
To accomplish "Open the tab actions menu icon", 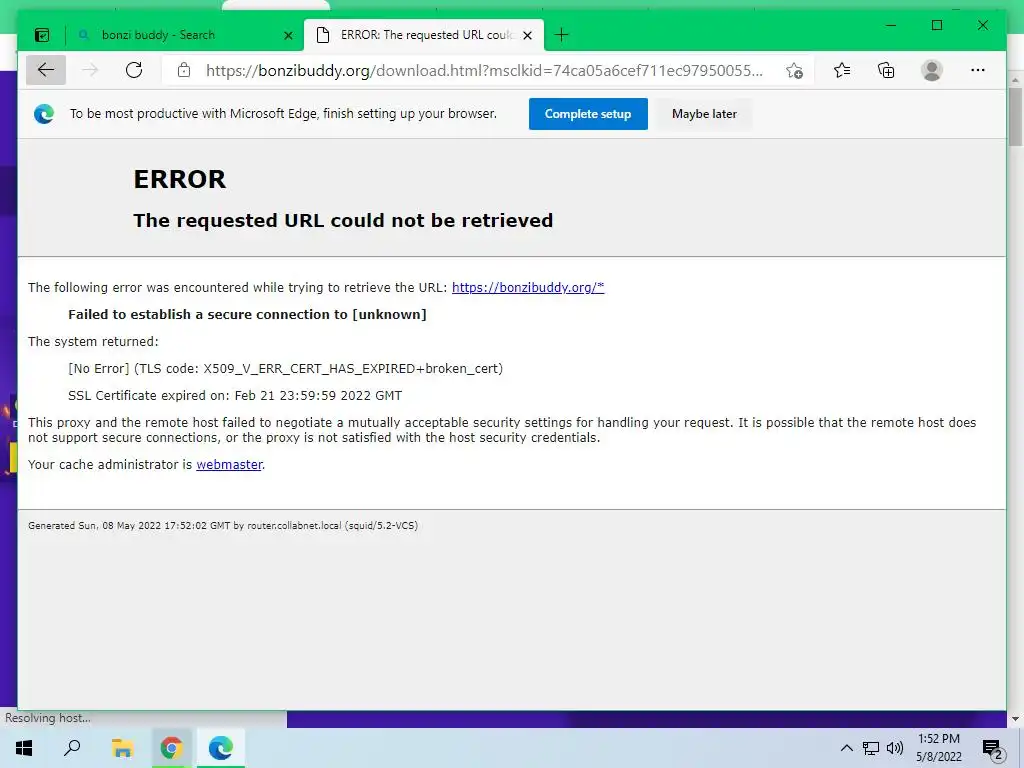I will click(x=42, y=35).
